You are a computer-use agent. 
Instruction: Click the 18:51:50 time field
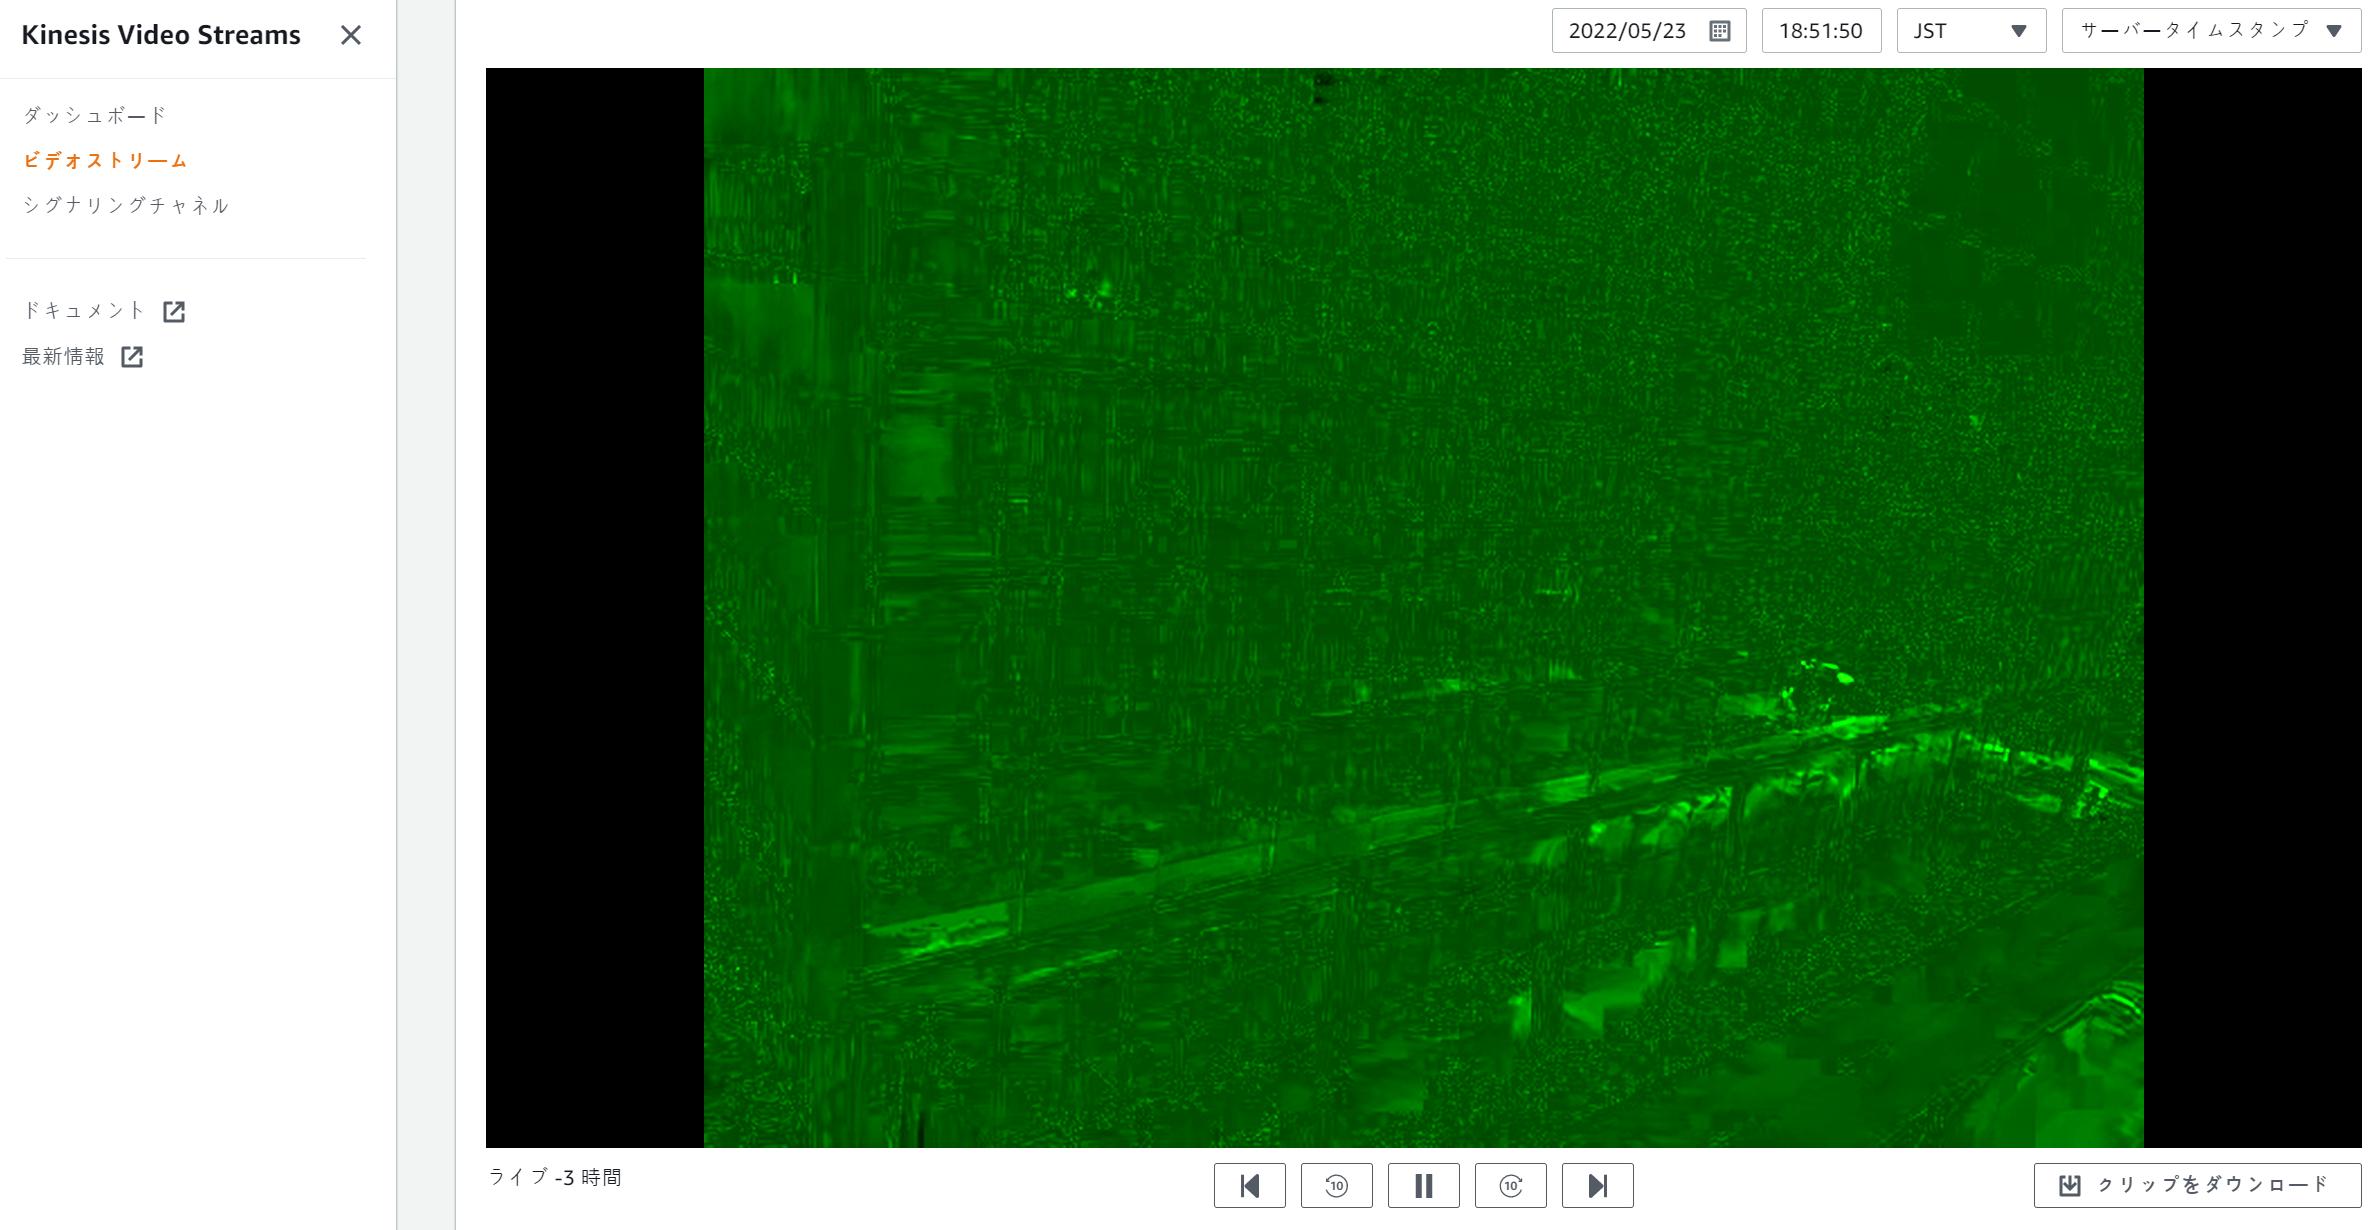1820,31
